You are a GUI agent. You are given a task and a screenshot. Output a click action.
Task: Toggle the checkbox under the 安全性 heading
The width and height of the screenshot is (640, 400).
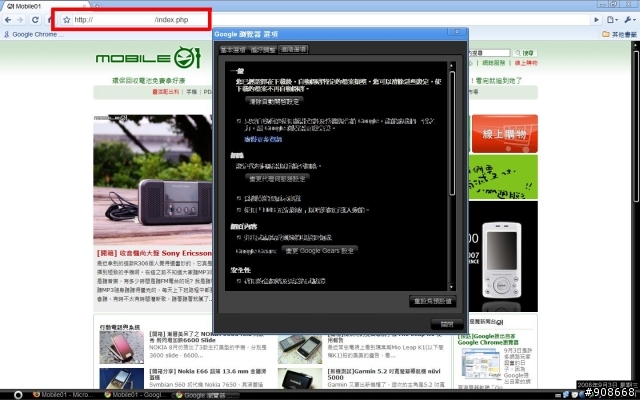(239, 281)
